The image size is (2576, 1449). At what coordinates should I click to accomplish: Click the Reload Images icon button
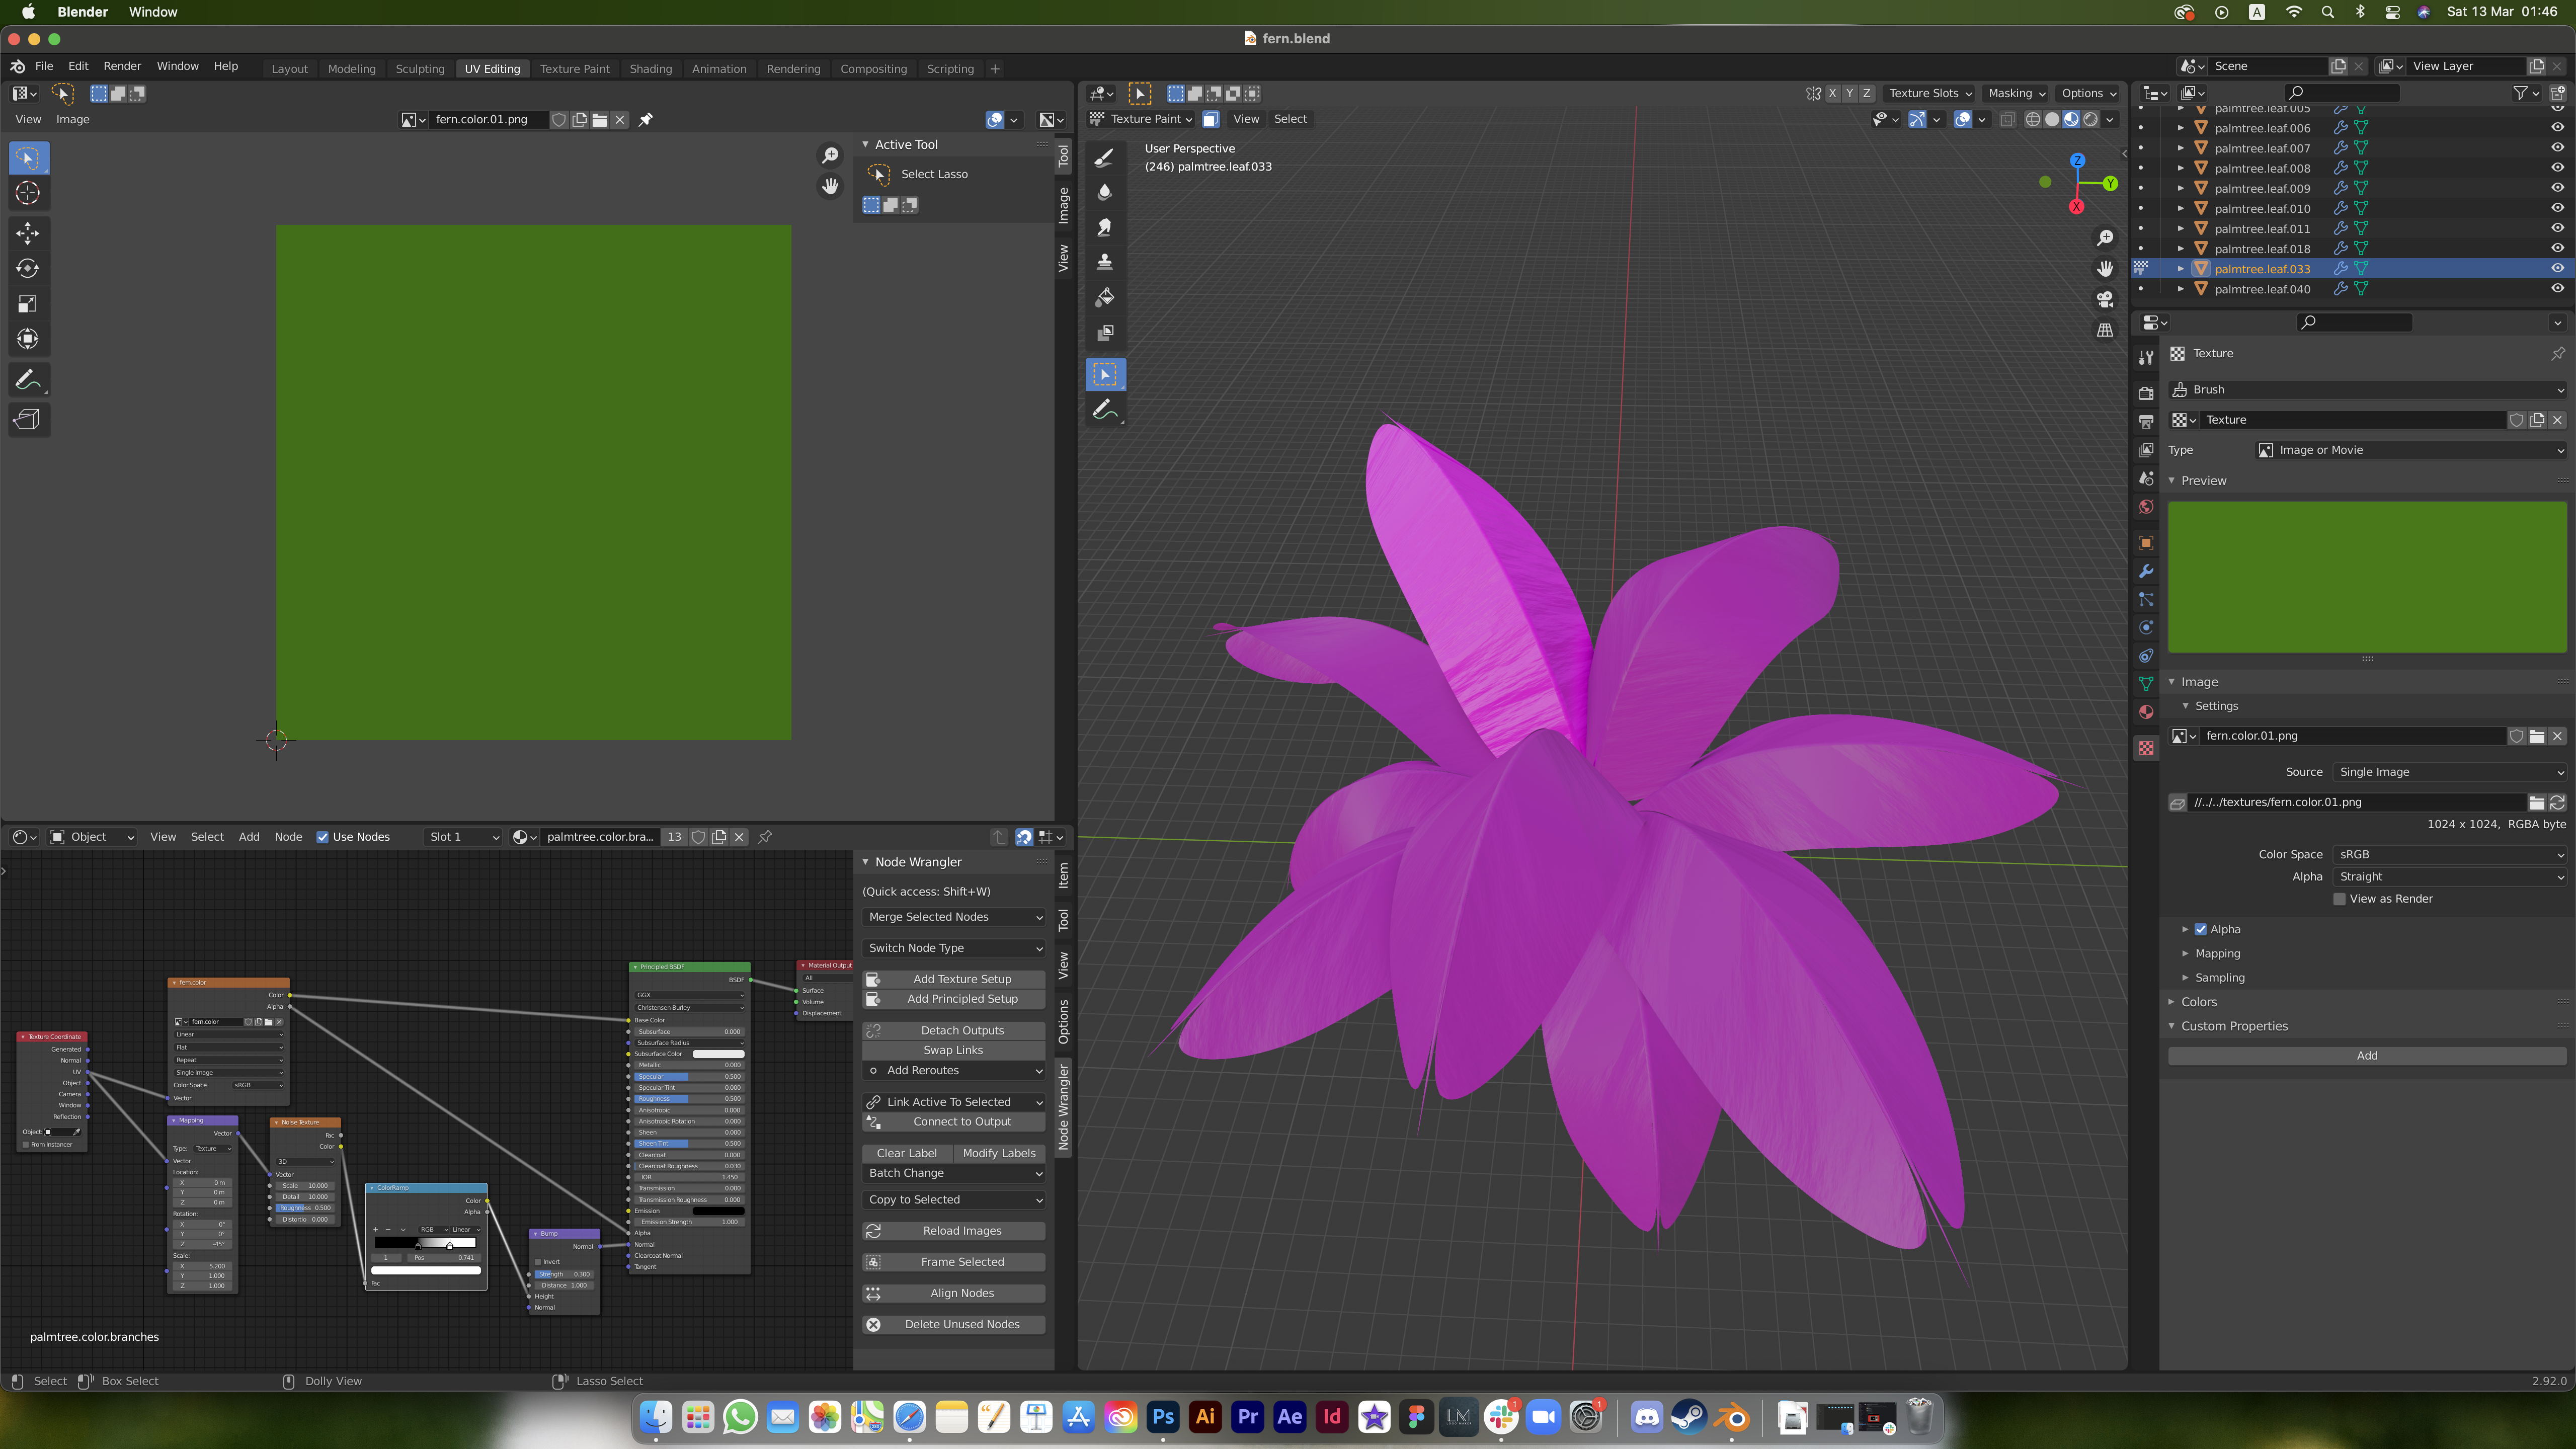[873, 1231]
